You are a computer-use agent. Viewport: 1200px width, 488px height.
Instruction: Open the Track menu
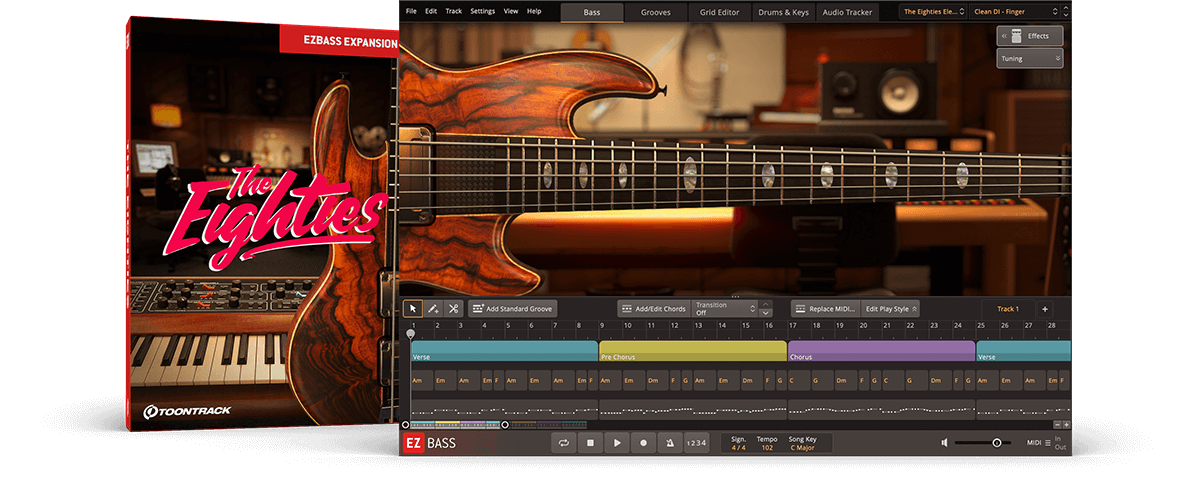(454, 11)
